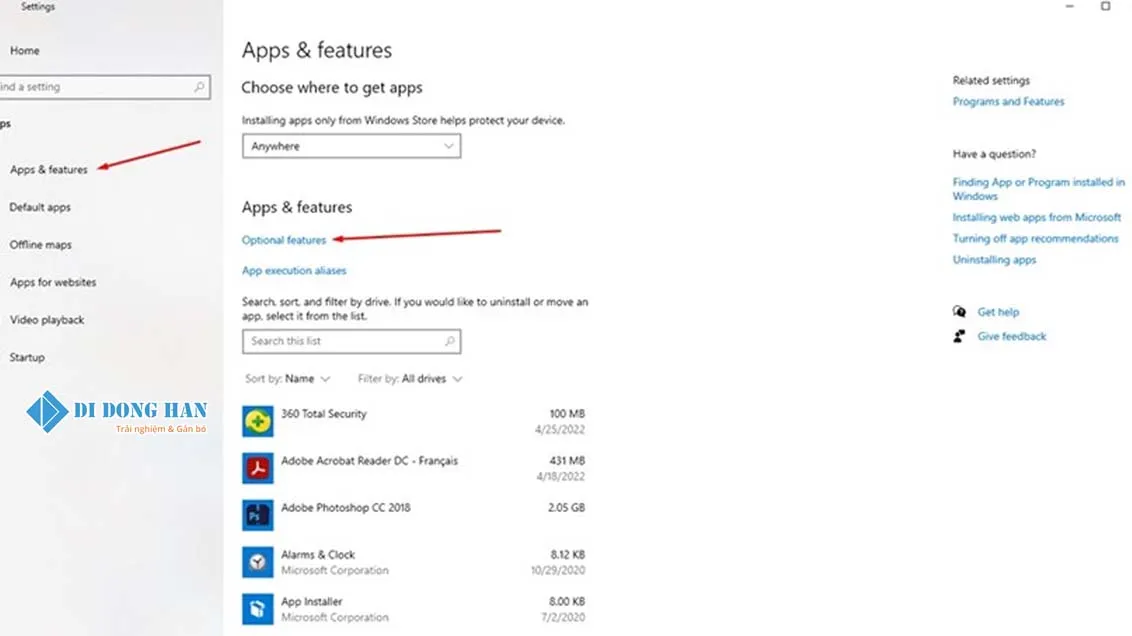This screenshot has width=1132, height=636.
Task: Open Programs and Features related setting
Action: (x=1008, y=102)
